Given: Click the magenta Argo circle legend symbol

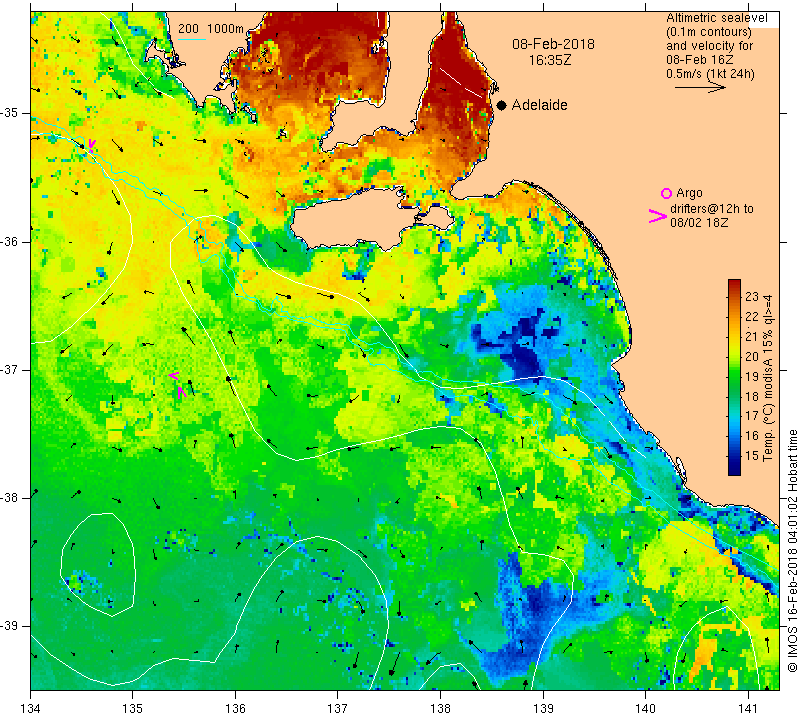Looking at the screenshot, I should (666, 193).
